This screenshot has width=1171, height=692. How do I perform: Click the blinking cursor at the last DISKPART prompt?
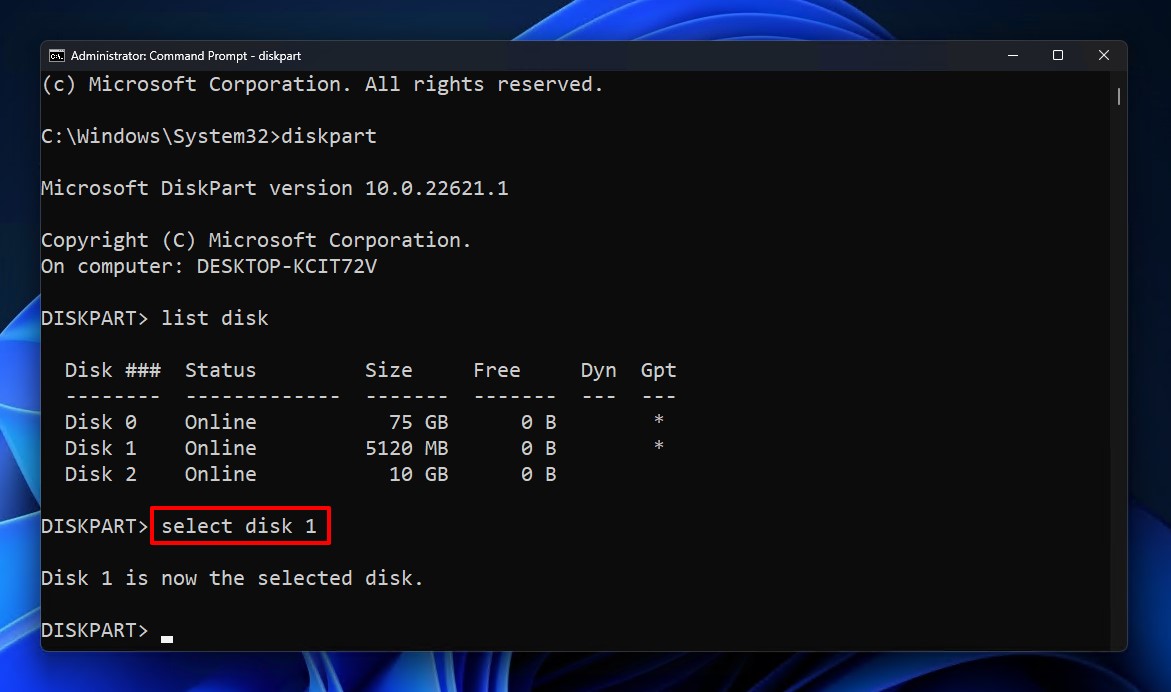(x=167, y=637)
